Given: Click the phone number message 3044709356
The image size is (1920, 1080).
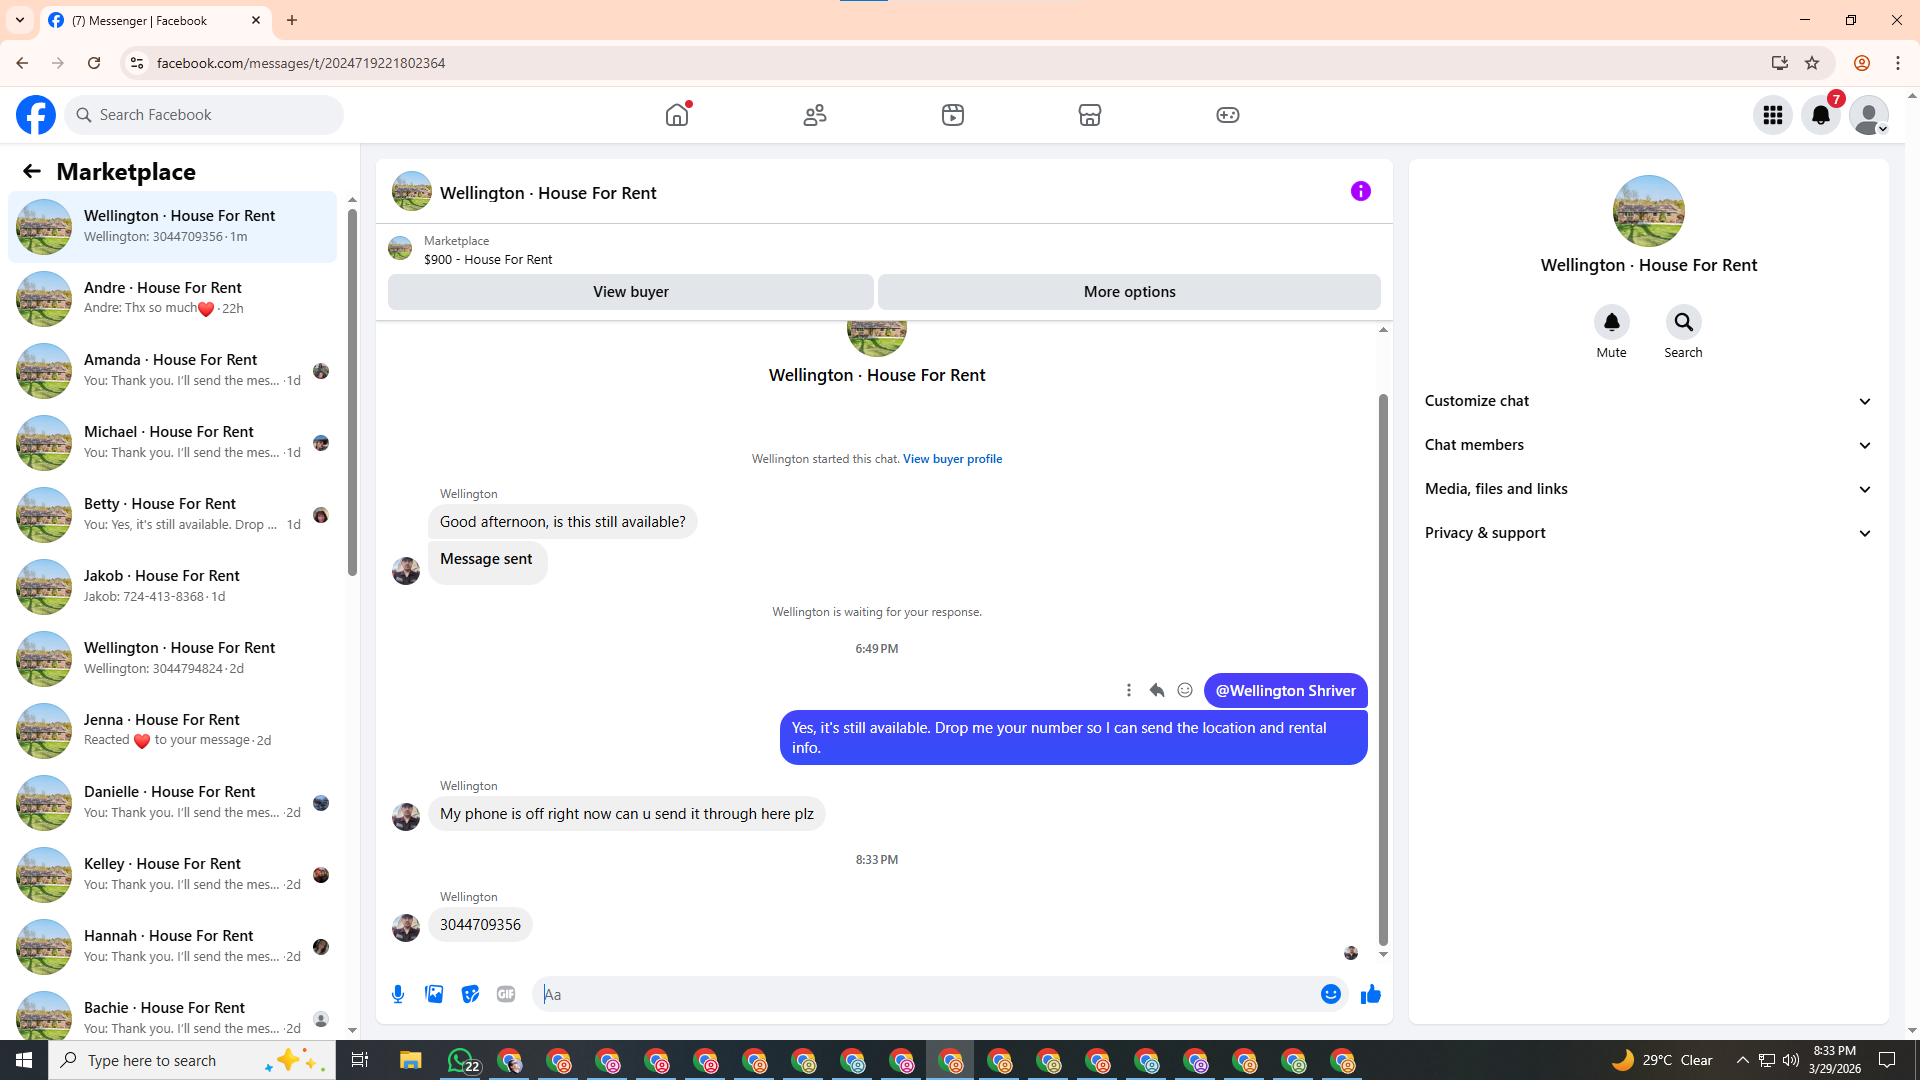Looking at the screenshot, I should [480, 925].
